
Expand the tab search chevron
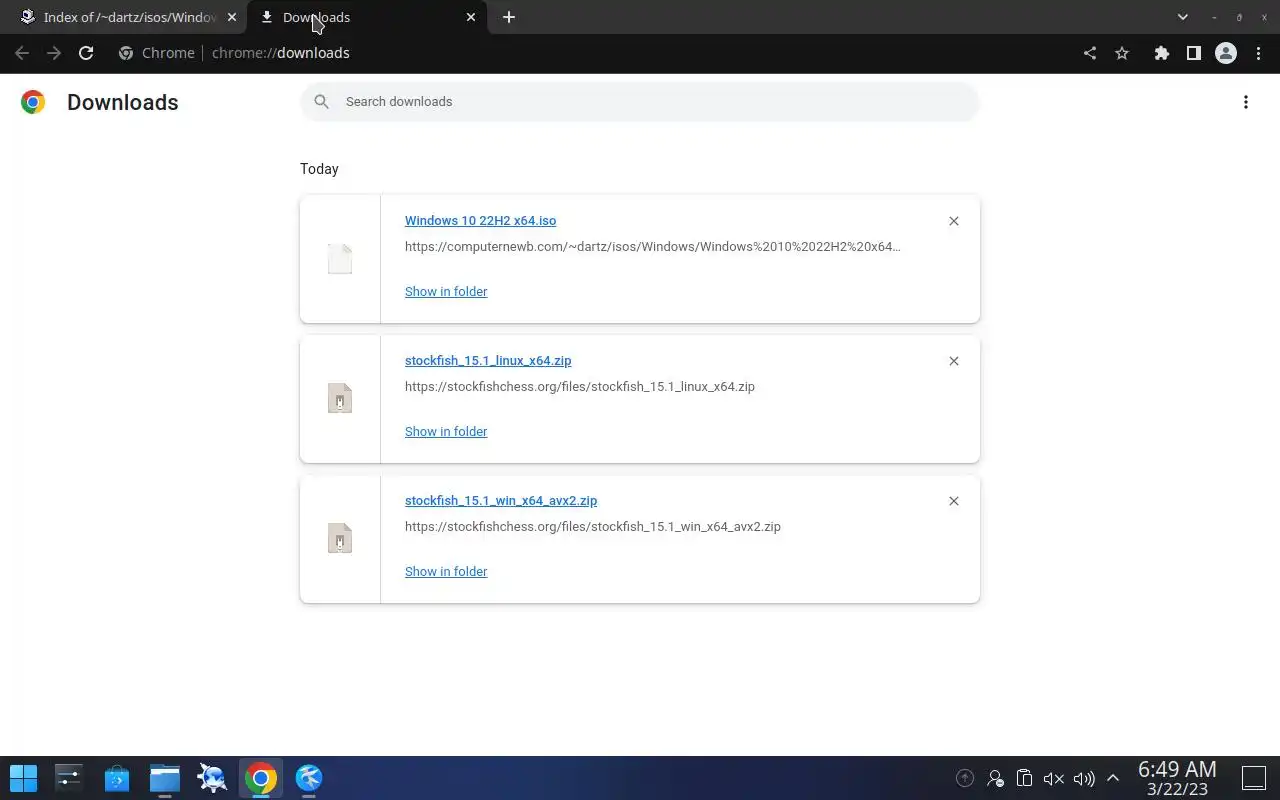[x=1183, y=17]
